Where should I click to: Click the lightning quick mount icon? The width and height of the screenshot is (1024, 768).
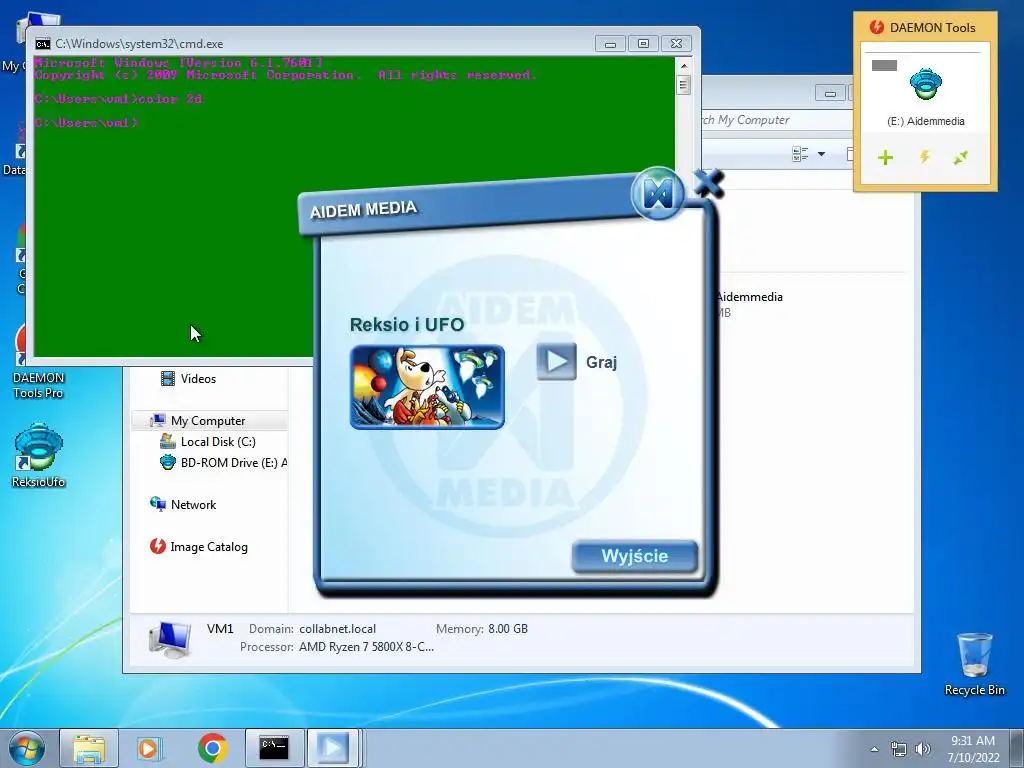(x=925, y=157)
